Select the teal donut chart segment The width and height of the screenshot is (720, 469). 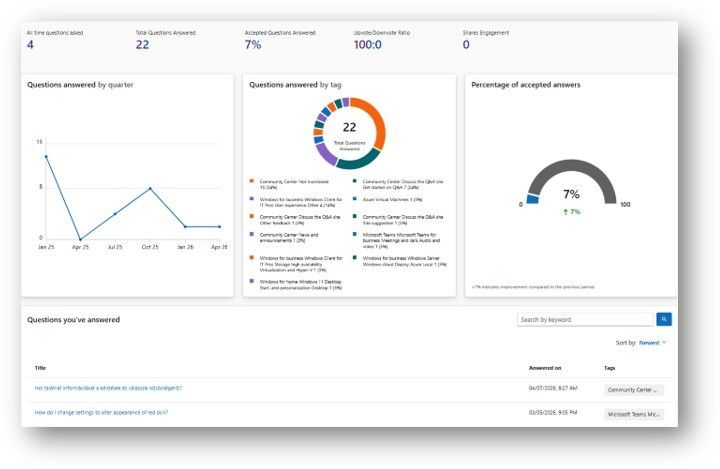[359, 160]
